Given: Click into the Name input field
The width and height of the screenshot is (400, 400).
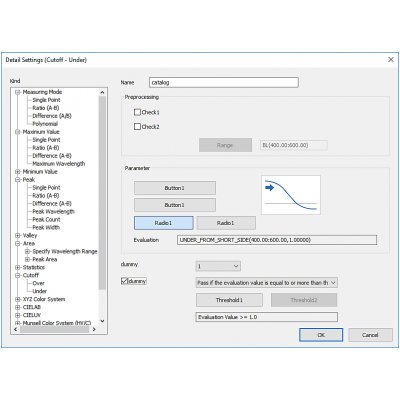Looking at the screenshot, I should point(224,82).
